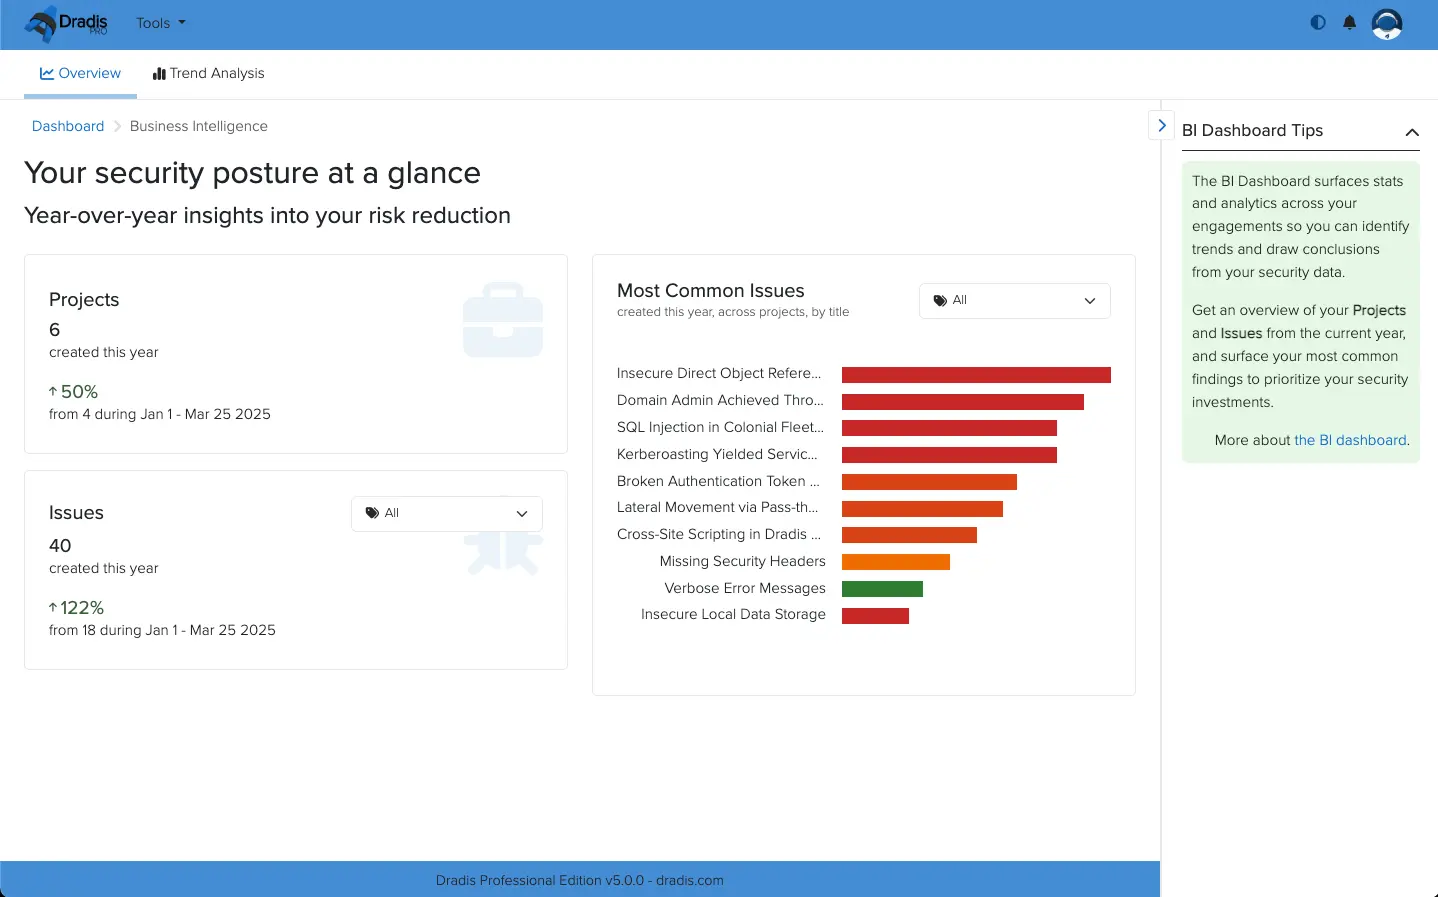The height and width of the screenshot is (897, 1438).
Task: Follow the BI dashboard help link
Action: click(x=1349, y=439)
